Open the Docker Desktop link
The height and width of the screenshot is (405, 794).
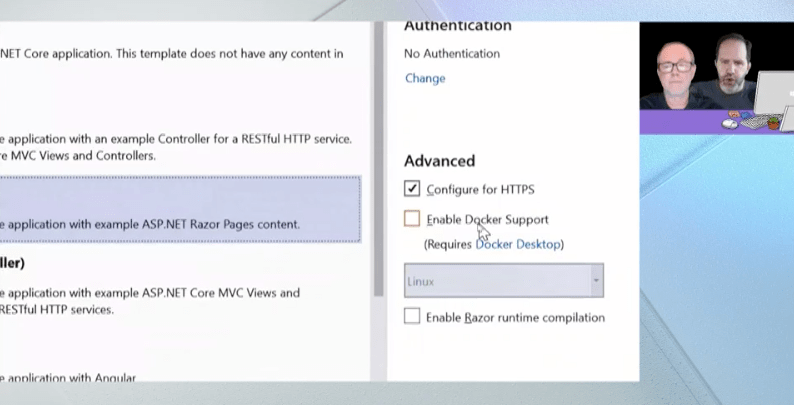click(x=518, y=244)
